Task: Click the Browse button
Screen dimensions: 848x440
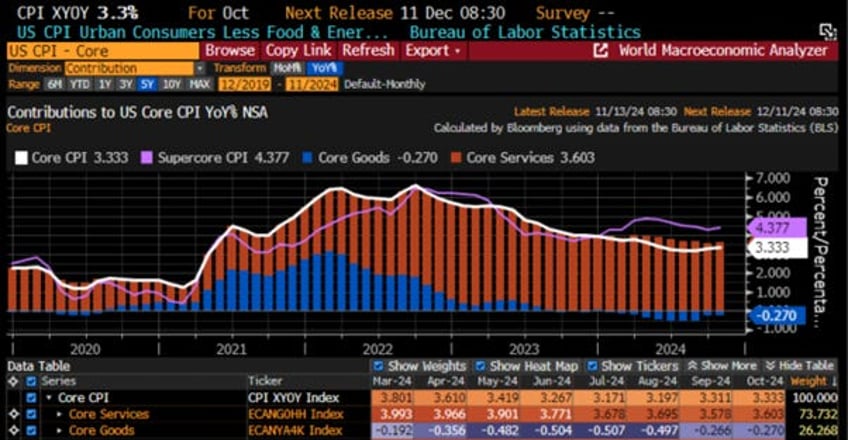Action: [230, 51]
